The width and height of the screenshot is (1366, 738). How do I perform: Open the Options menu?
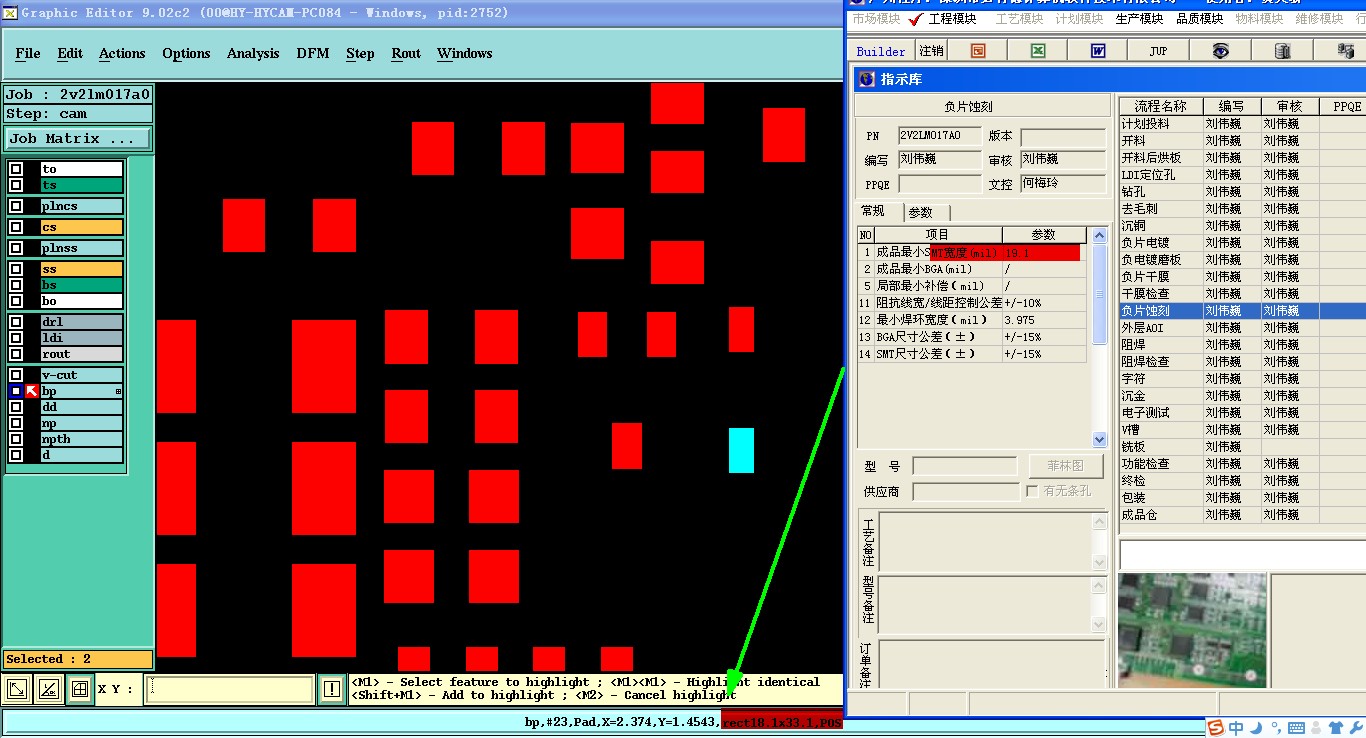pos(186,53)
